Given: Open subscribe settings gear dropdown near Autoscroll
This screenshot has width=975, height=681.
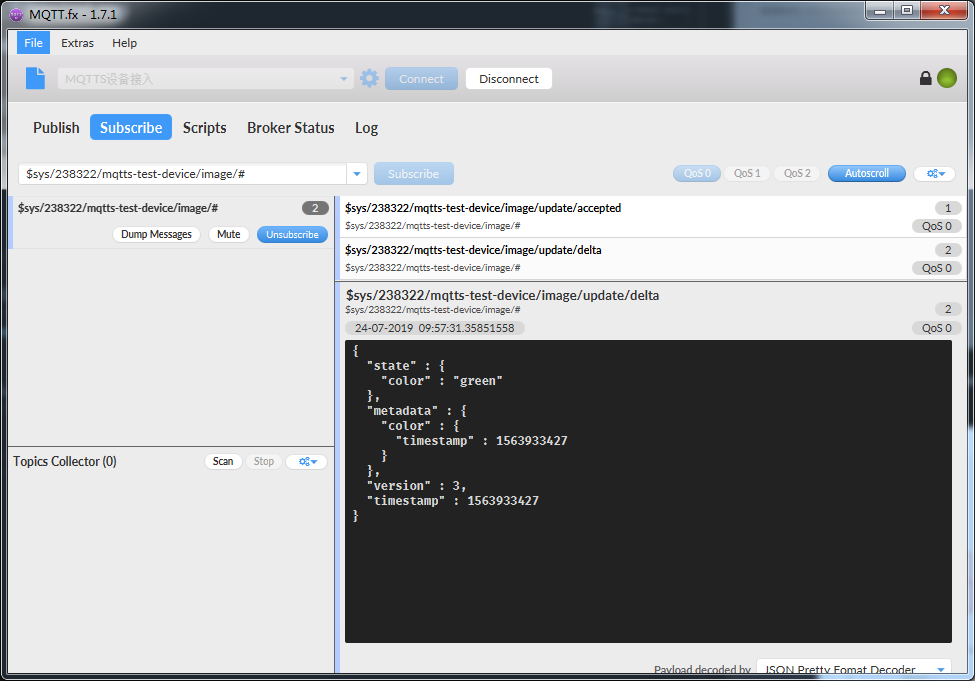Looking at the screenshot, I should tap(935, 174).
